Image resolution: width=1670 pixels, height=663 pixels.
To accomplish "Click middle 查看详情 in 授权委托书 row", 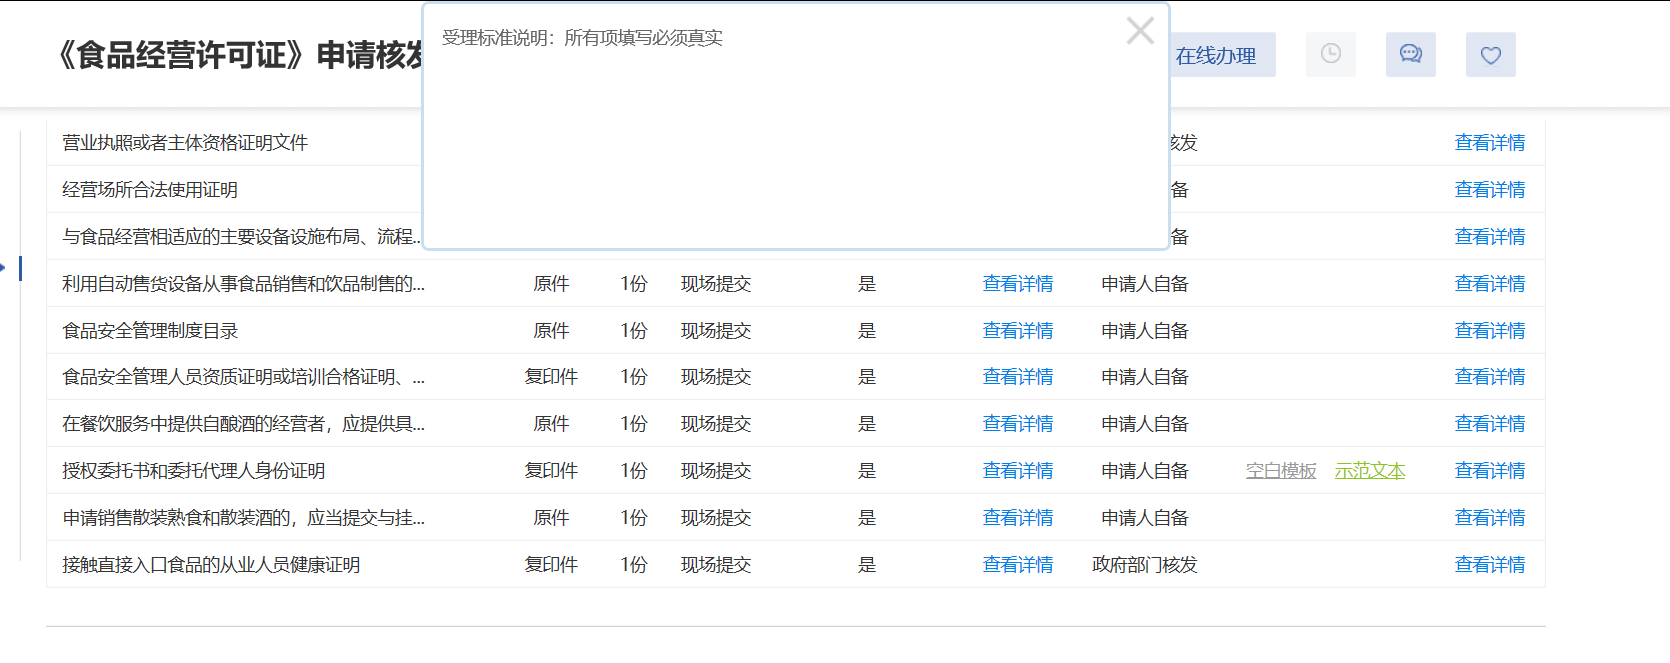I will pyautogui.click(x=1017, y=471).
